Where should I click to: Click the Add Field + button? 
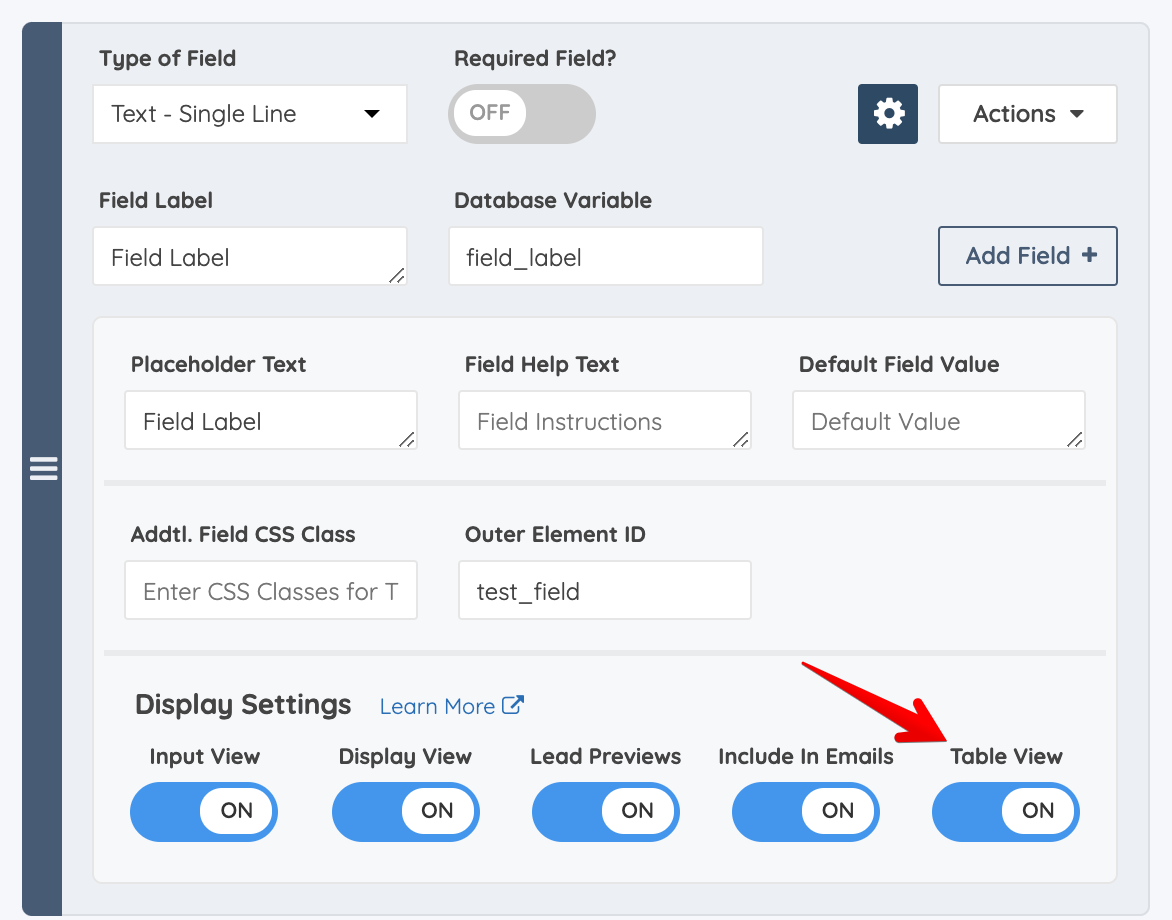[x=1027, y=256]
